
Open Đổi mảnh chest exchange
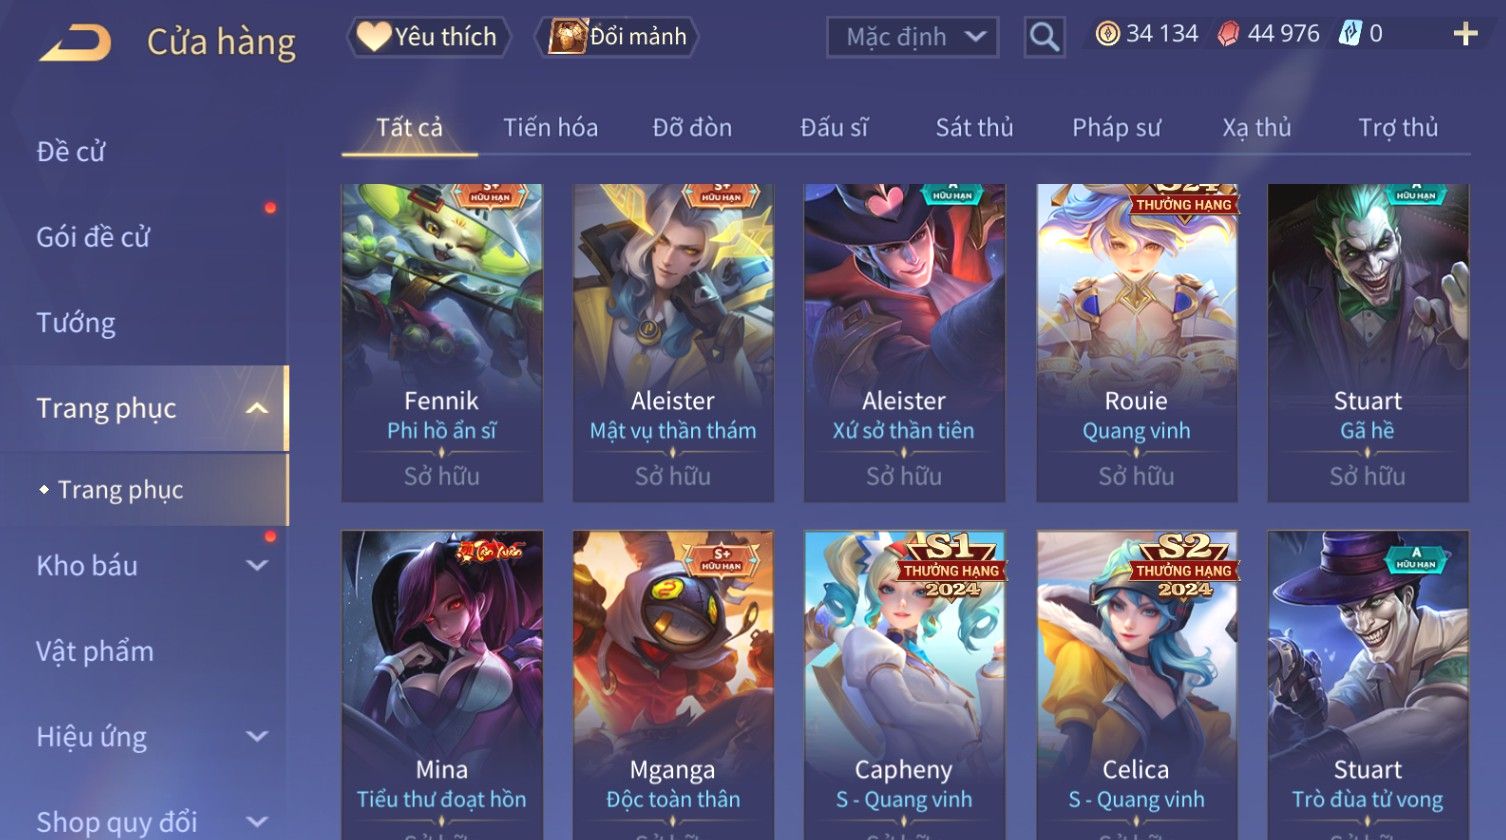coord(616,37)
